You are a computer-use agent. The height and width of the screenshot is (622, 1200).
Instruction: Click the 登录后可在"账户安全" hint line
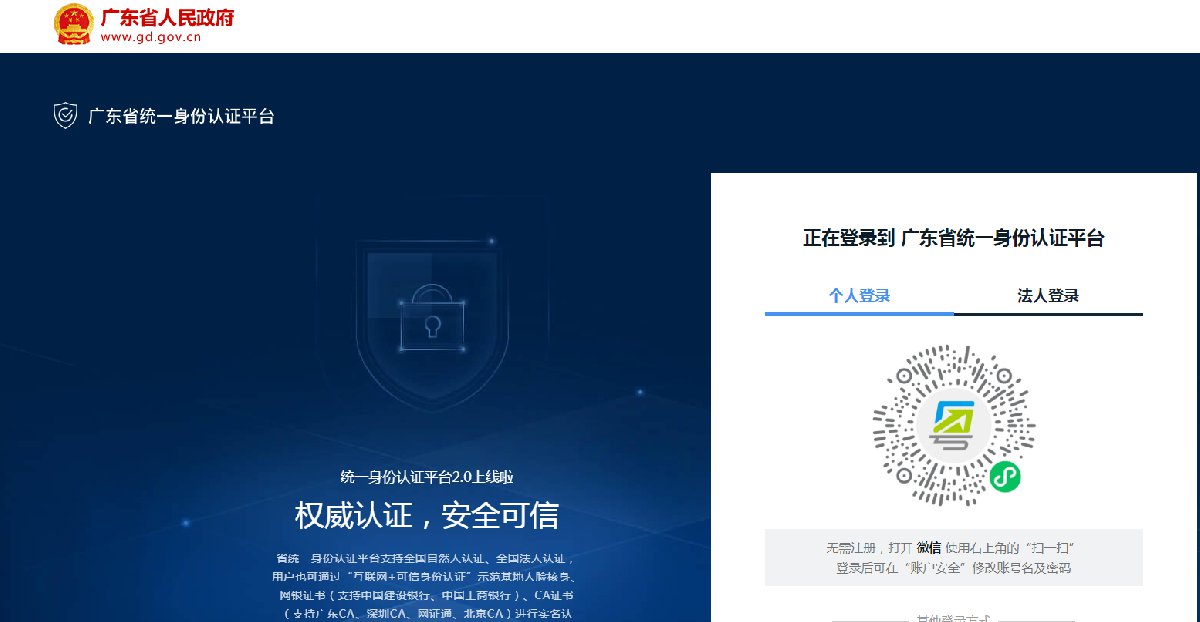click(954, 568)
